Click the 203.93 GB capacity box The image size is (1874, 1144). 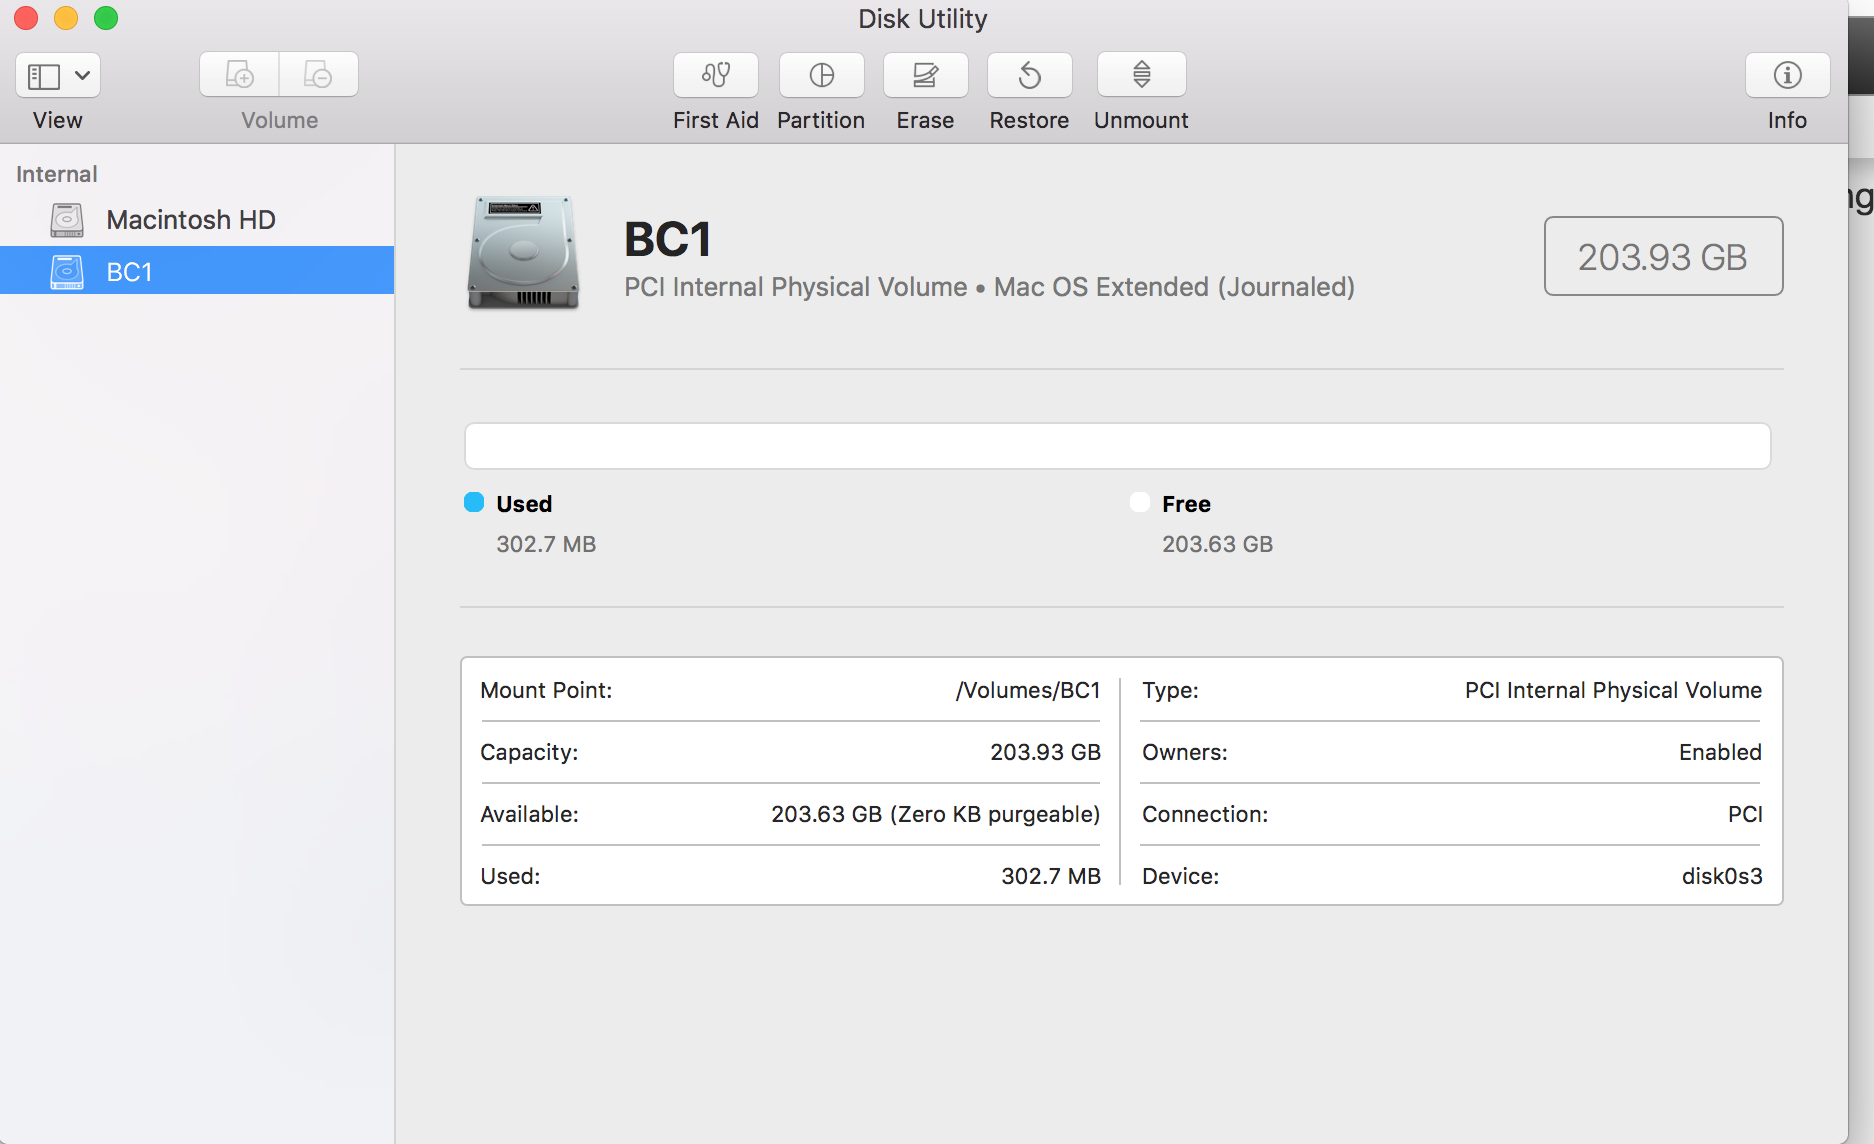click(1663, 256)
